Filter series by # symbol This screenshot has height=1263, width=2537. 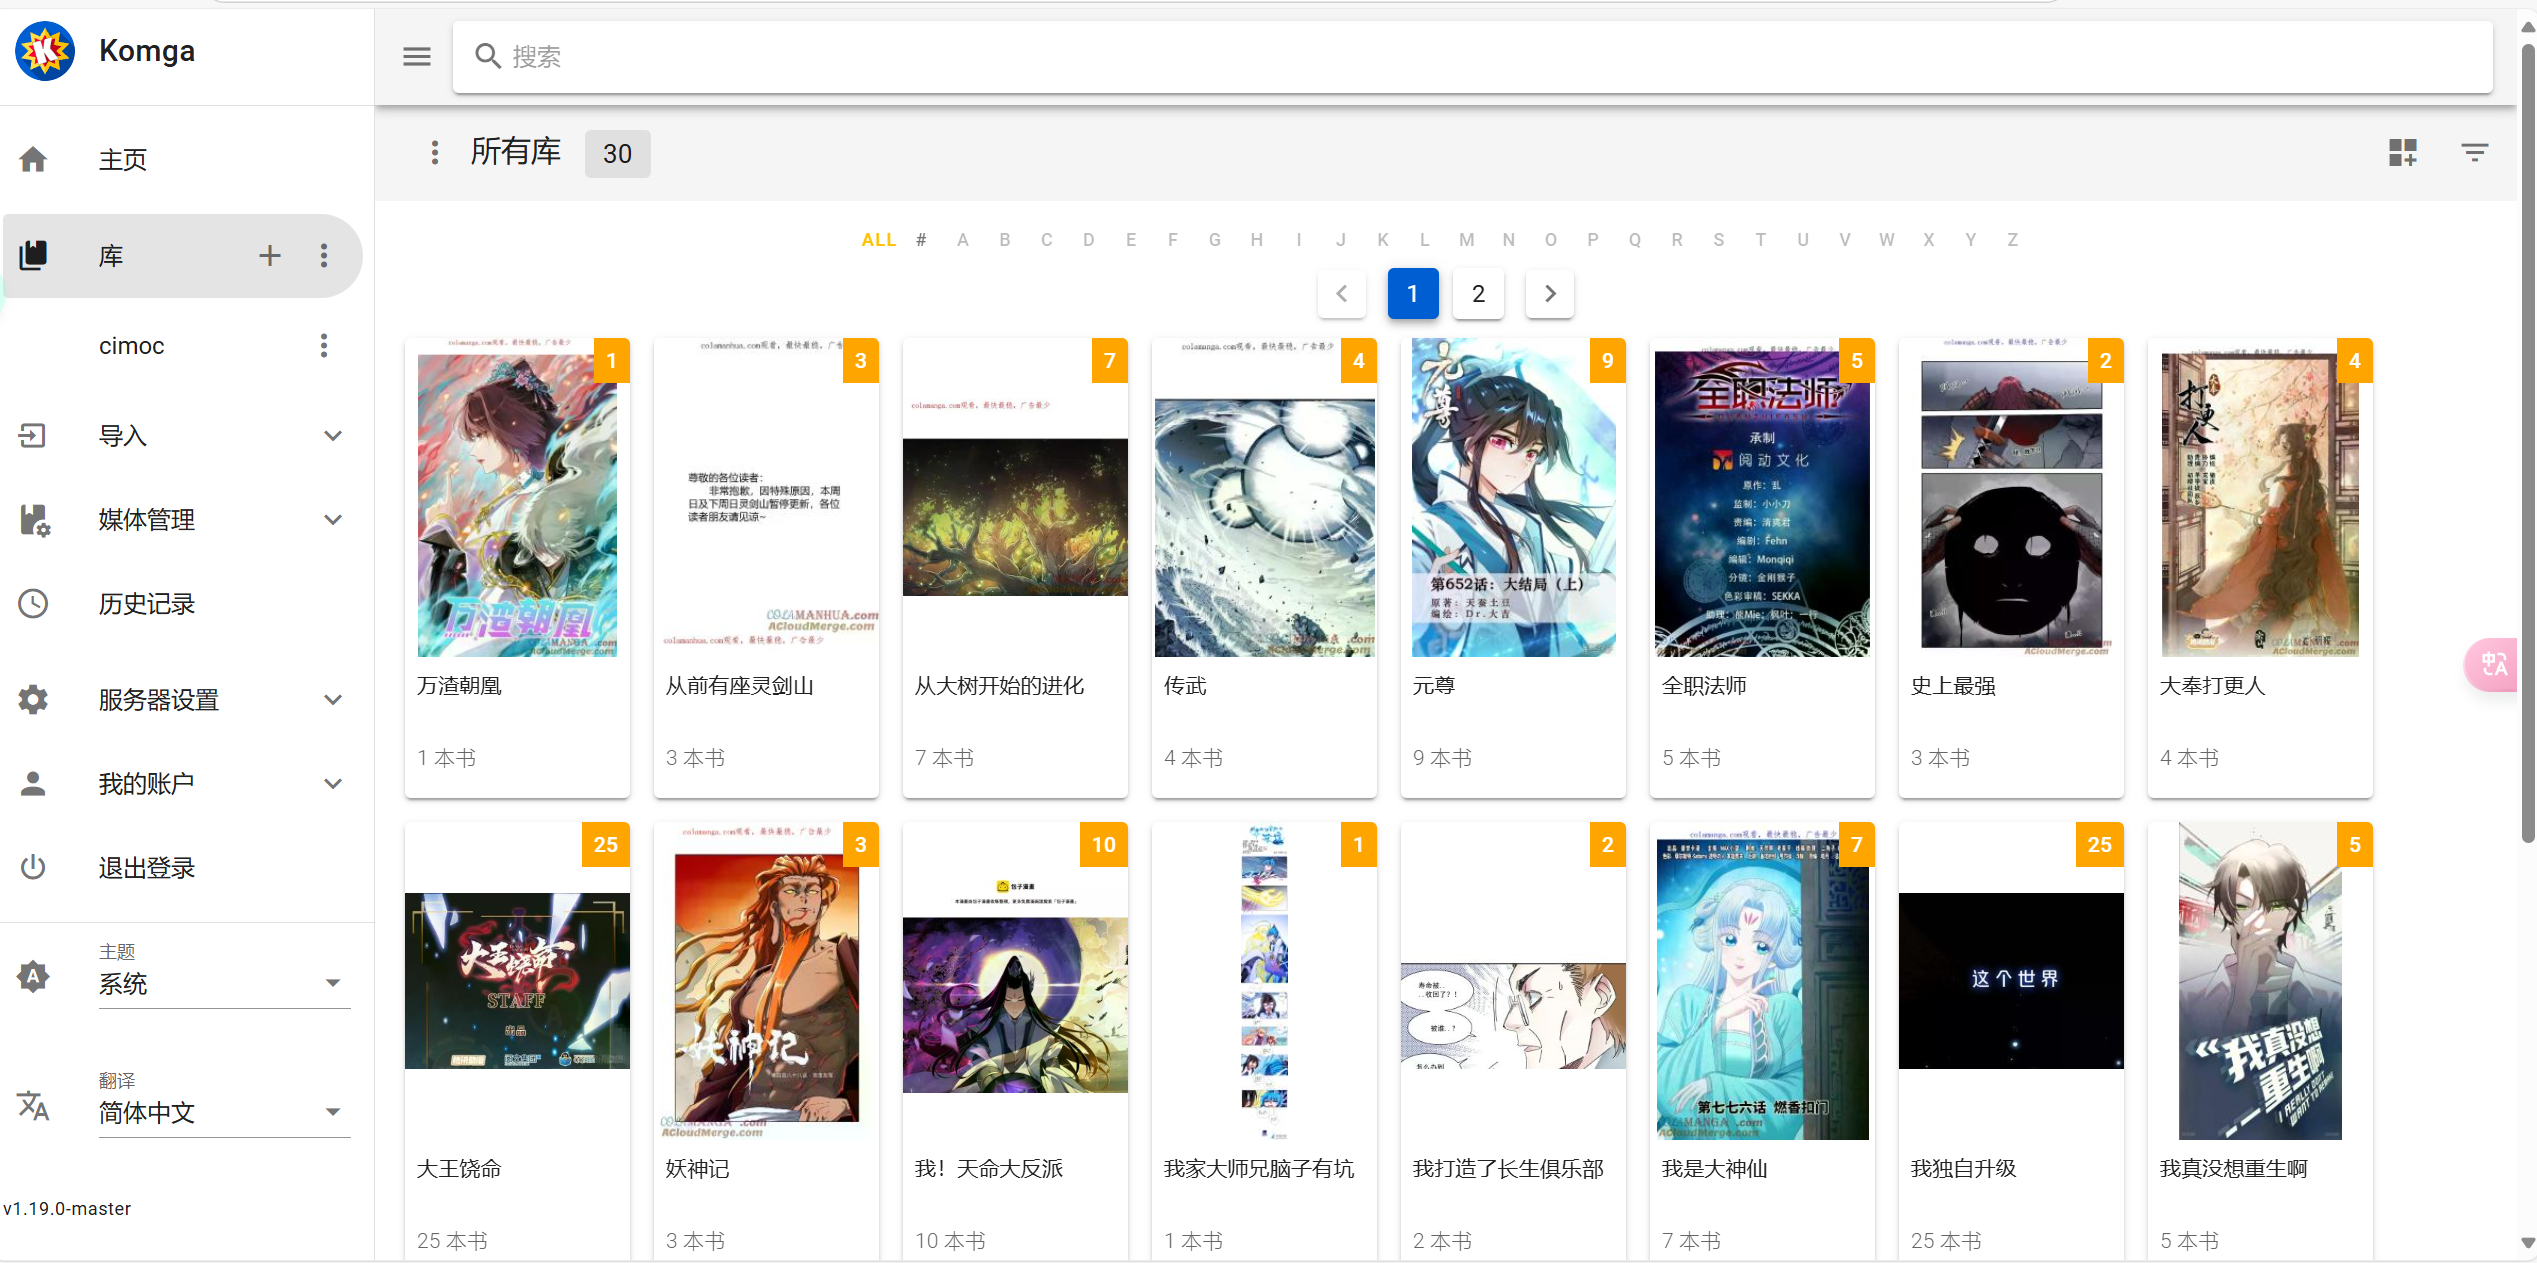(x=921, y=240)
